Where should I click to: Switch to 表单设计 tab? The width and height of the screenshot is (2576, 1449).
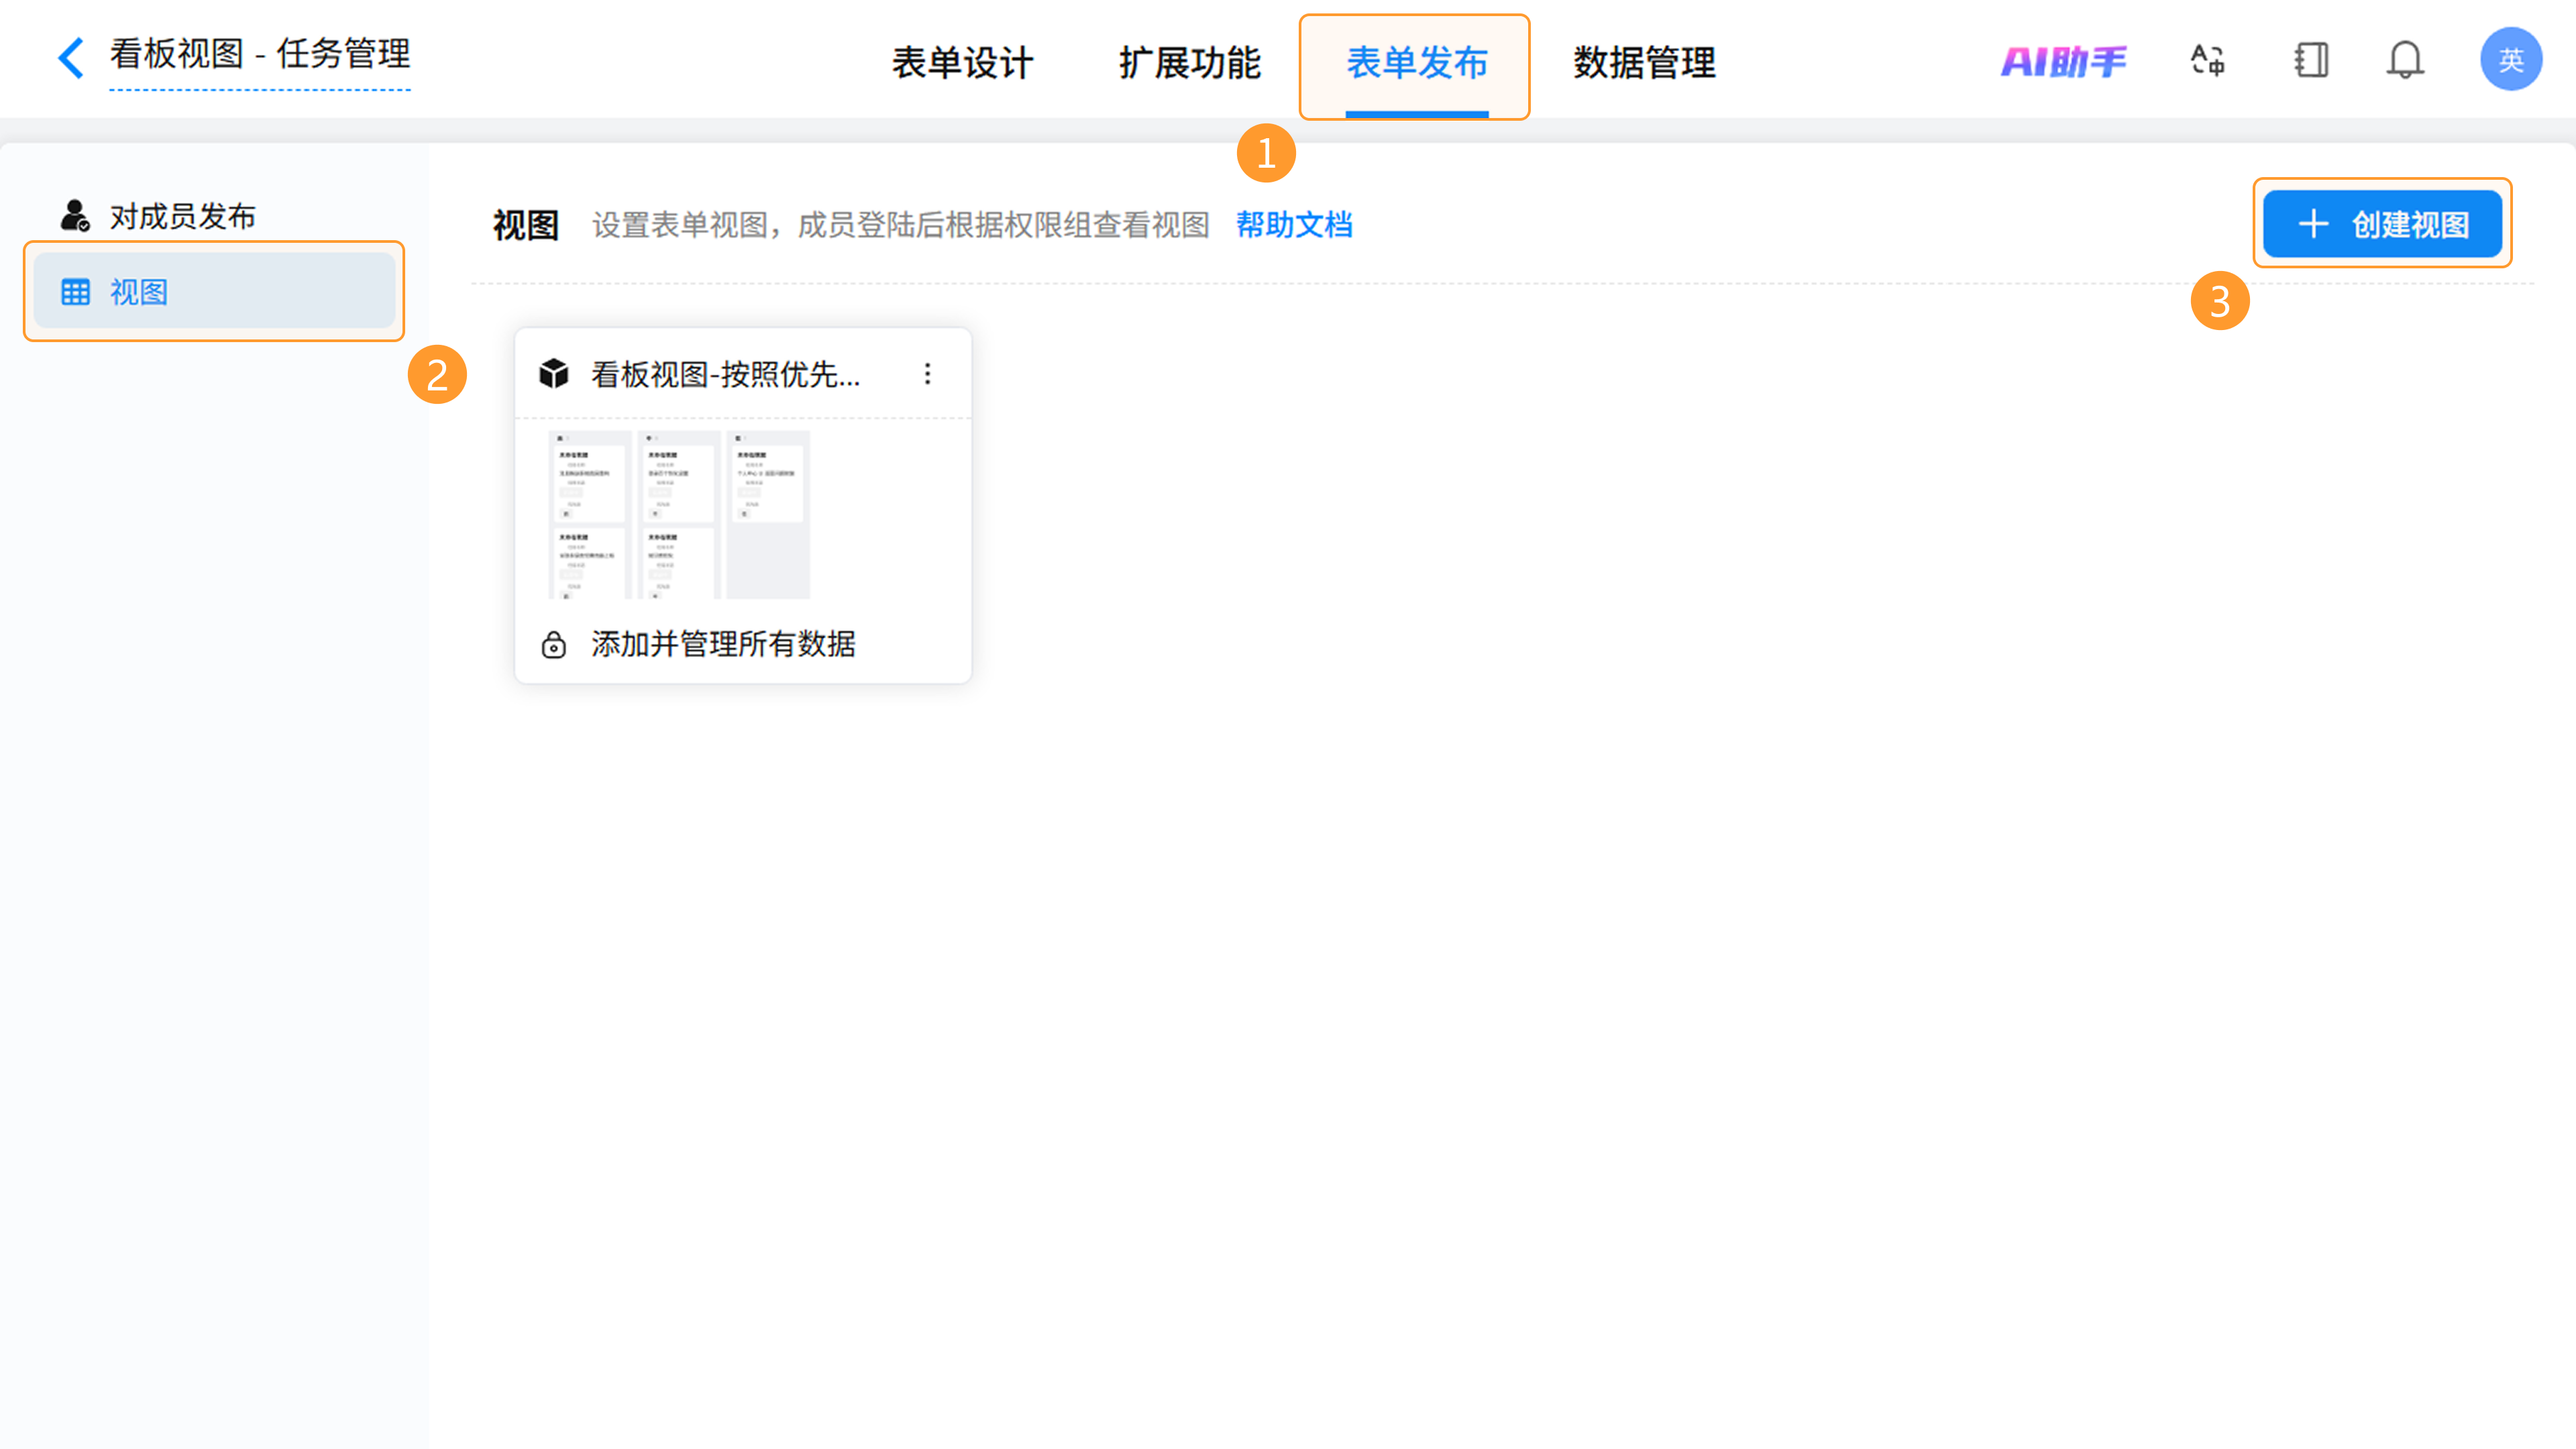pyautogui.click(x=962, y=63)
